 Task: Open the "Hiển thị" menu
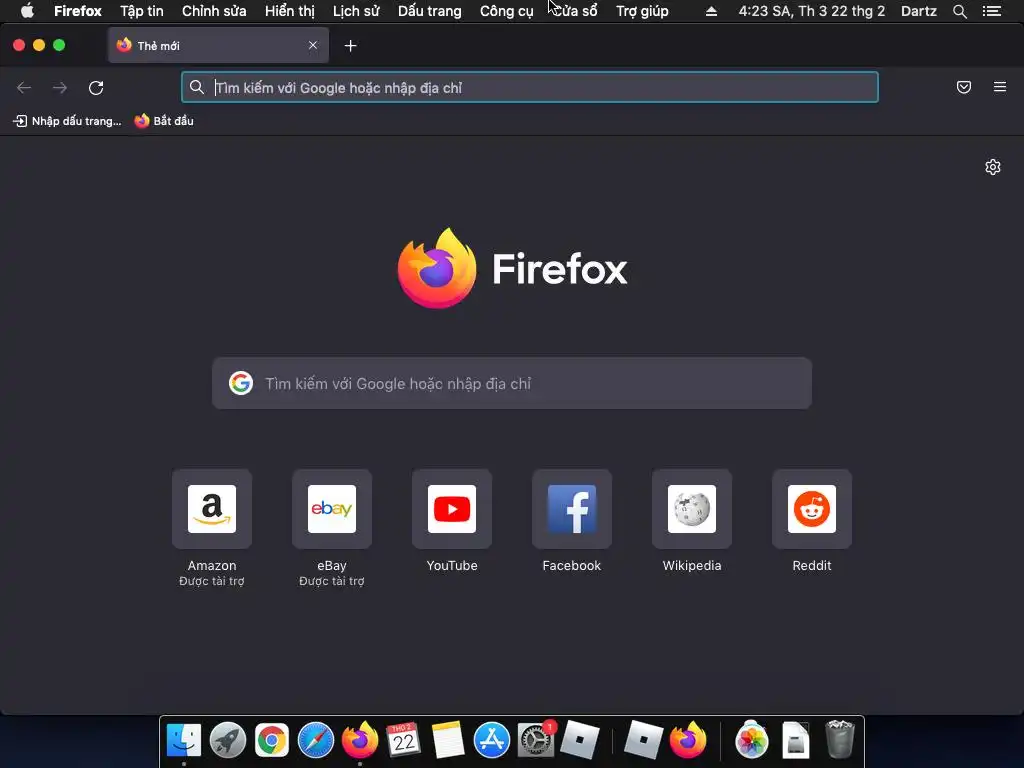(x=289, y=11)
